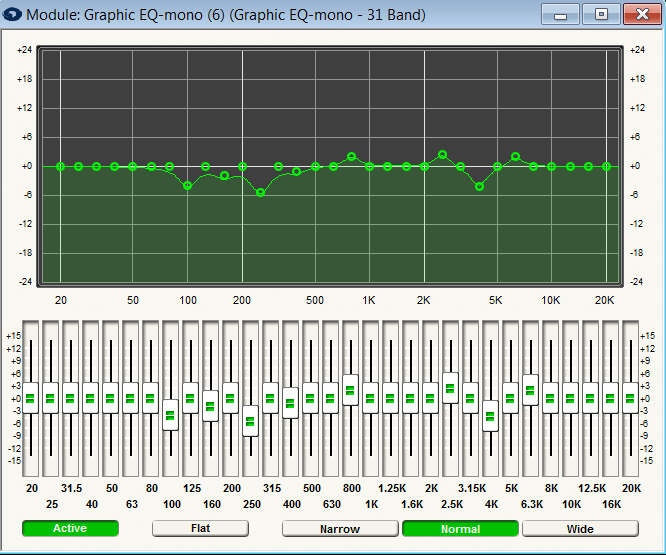Click the 100 Hz node on the curve
This screenshot has height=555, width=666.
coord(188,186)
